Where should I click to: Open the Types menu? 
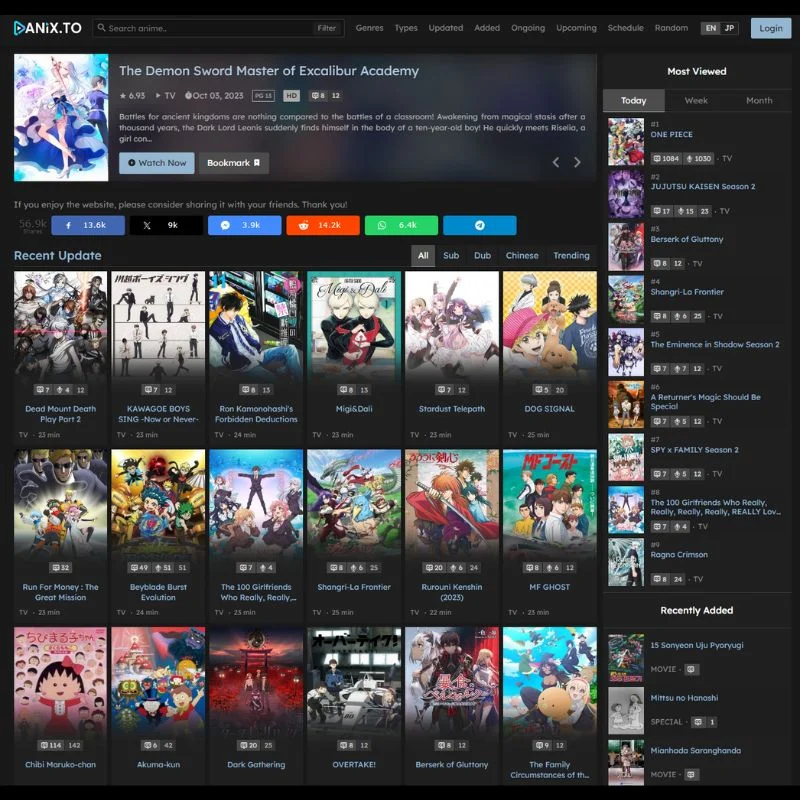point(406,28)
